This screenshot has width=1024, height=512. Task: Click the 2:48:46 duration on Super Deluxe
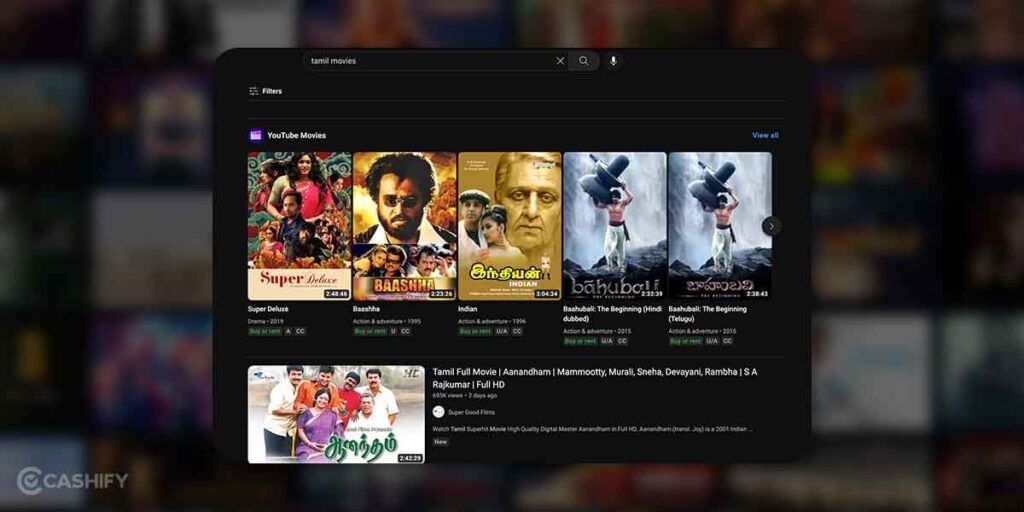[336, 294]
